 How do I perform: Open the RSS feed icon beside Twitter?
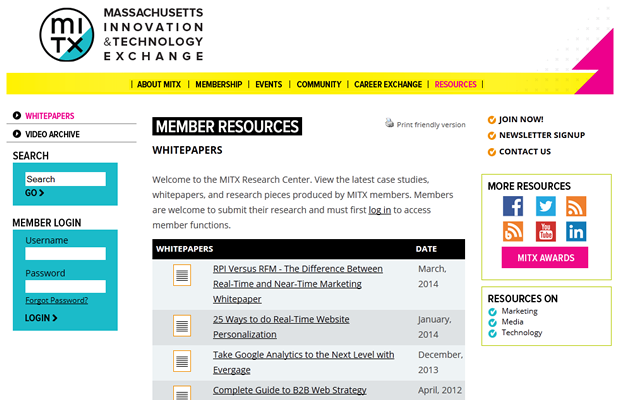[576, 206]
